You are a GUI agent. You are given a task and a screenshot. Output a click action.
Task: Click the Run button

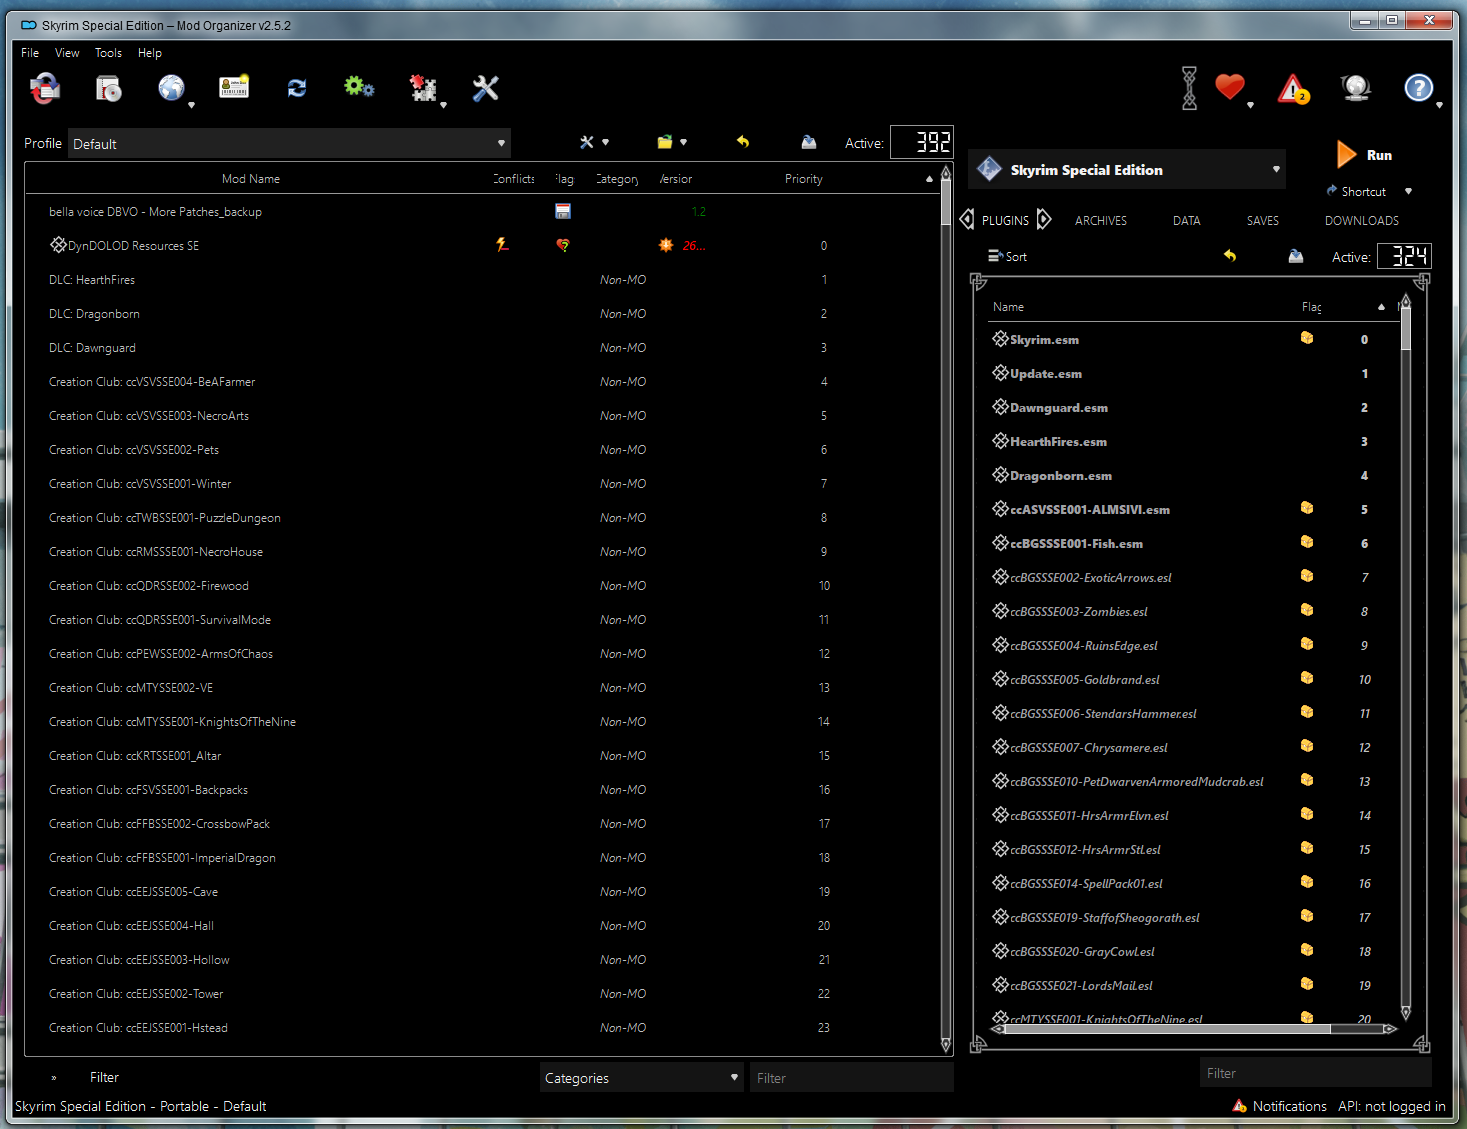1365,155
